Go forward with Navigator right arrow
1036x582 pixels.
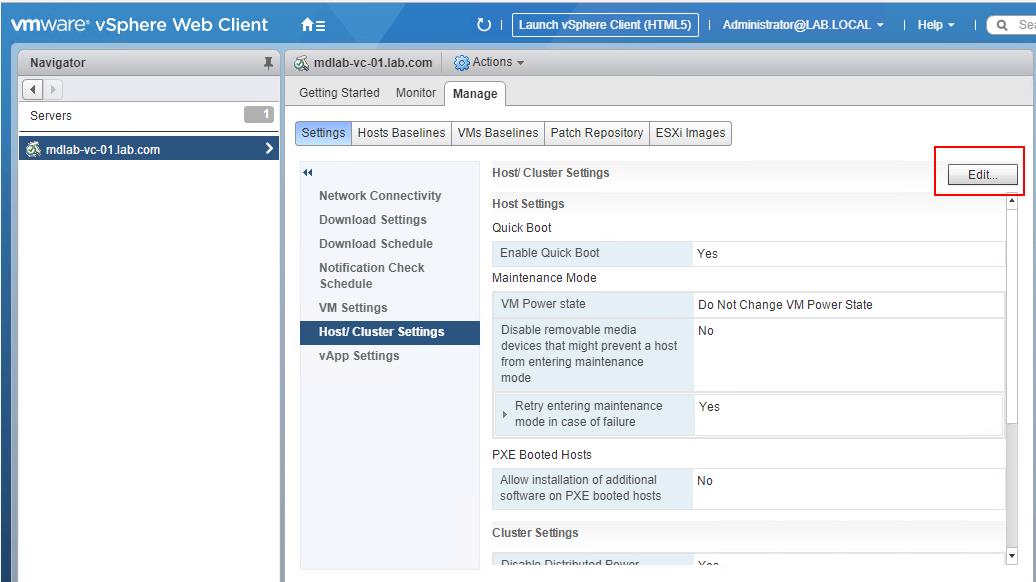point(53,89)
